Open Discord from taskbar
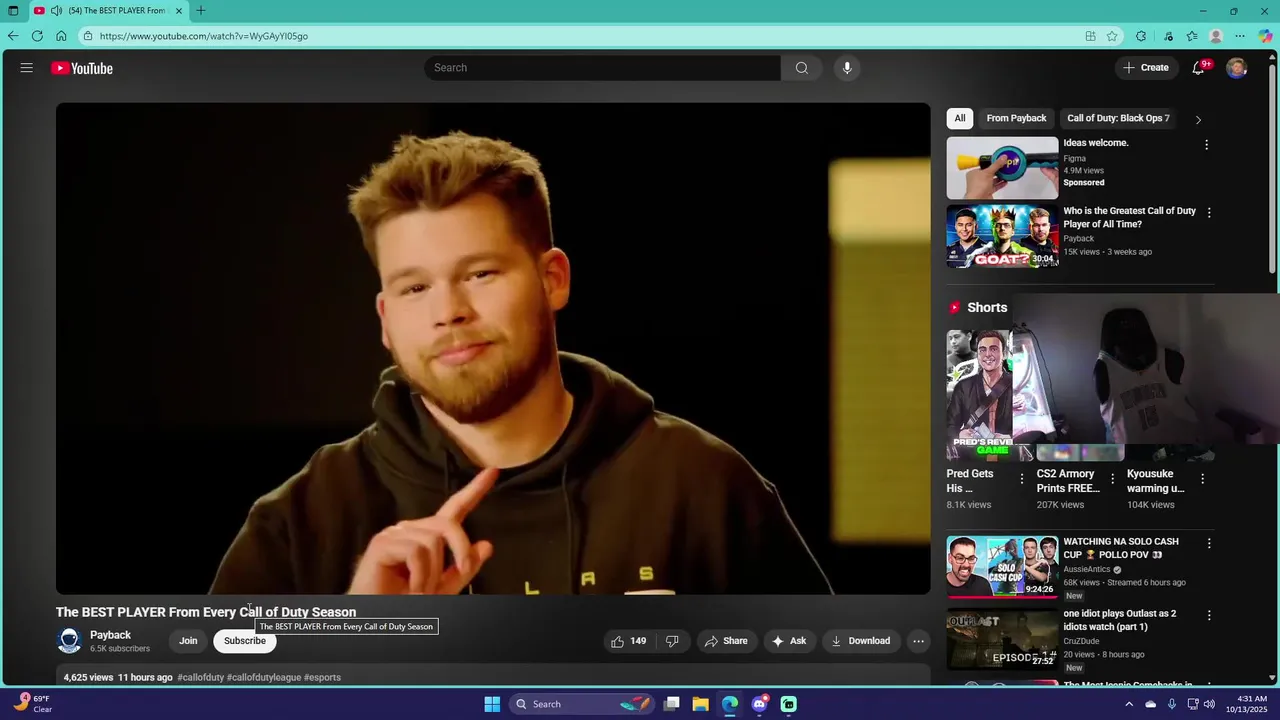The width and height of the screenshot is (1280, 720). click(x=759, y=704)
